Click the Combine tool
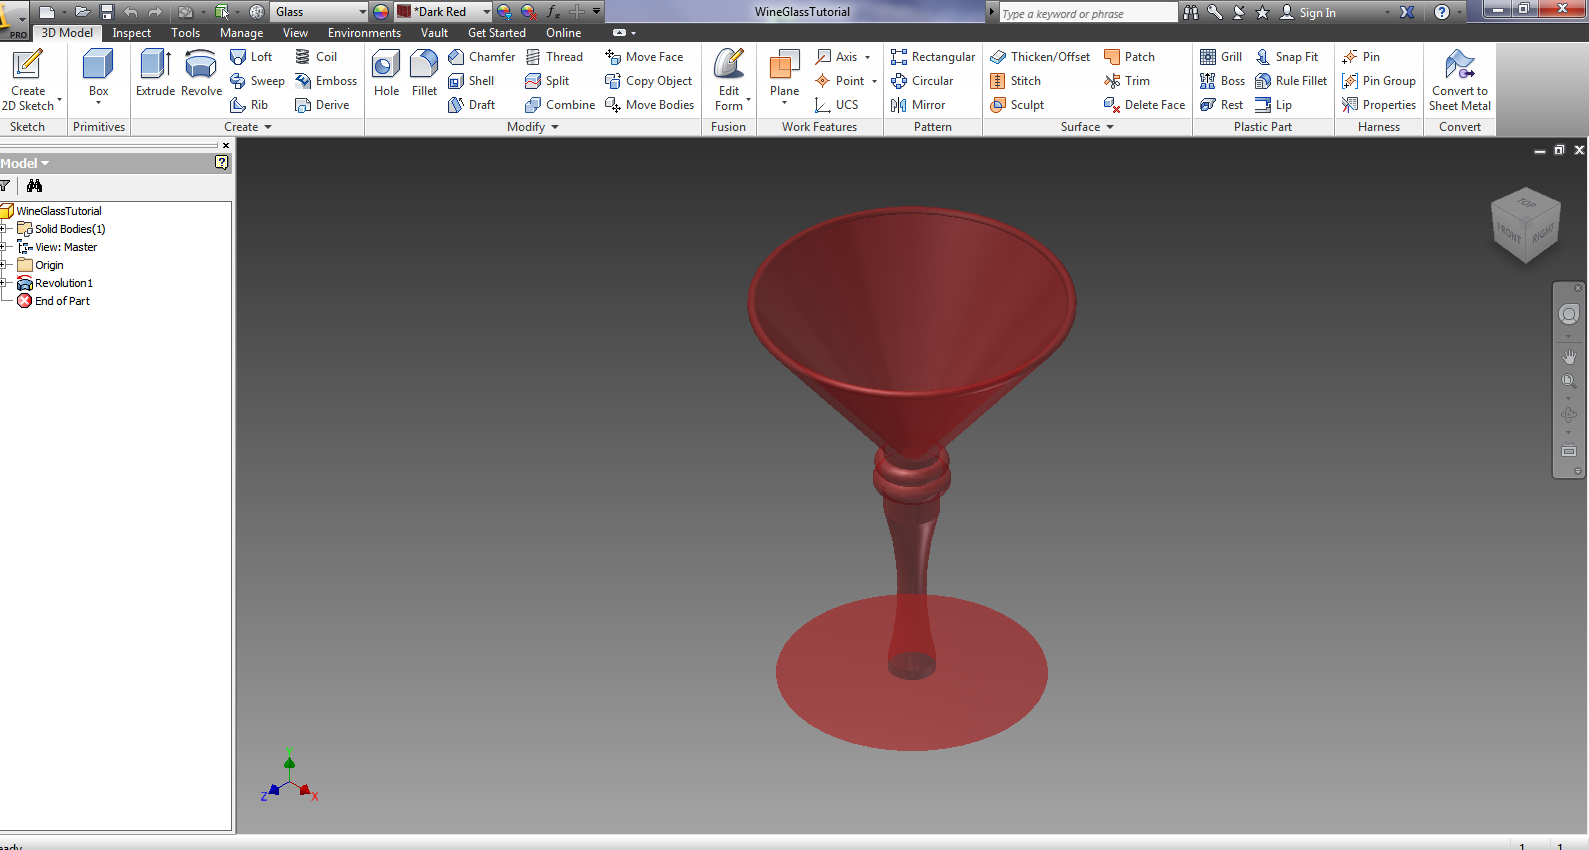 [560, 105]
